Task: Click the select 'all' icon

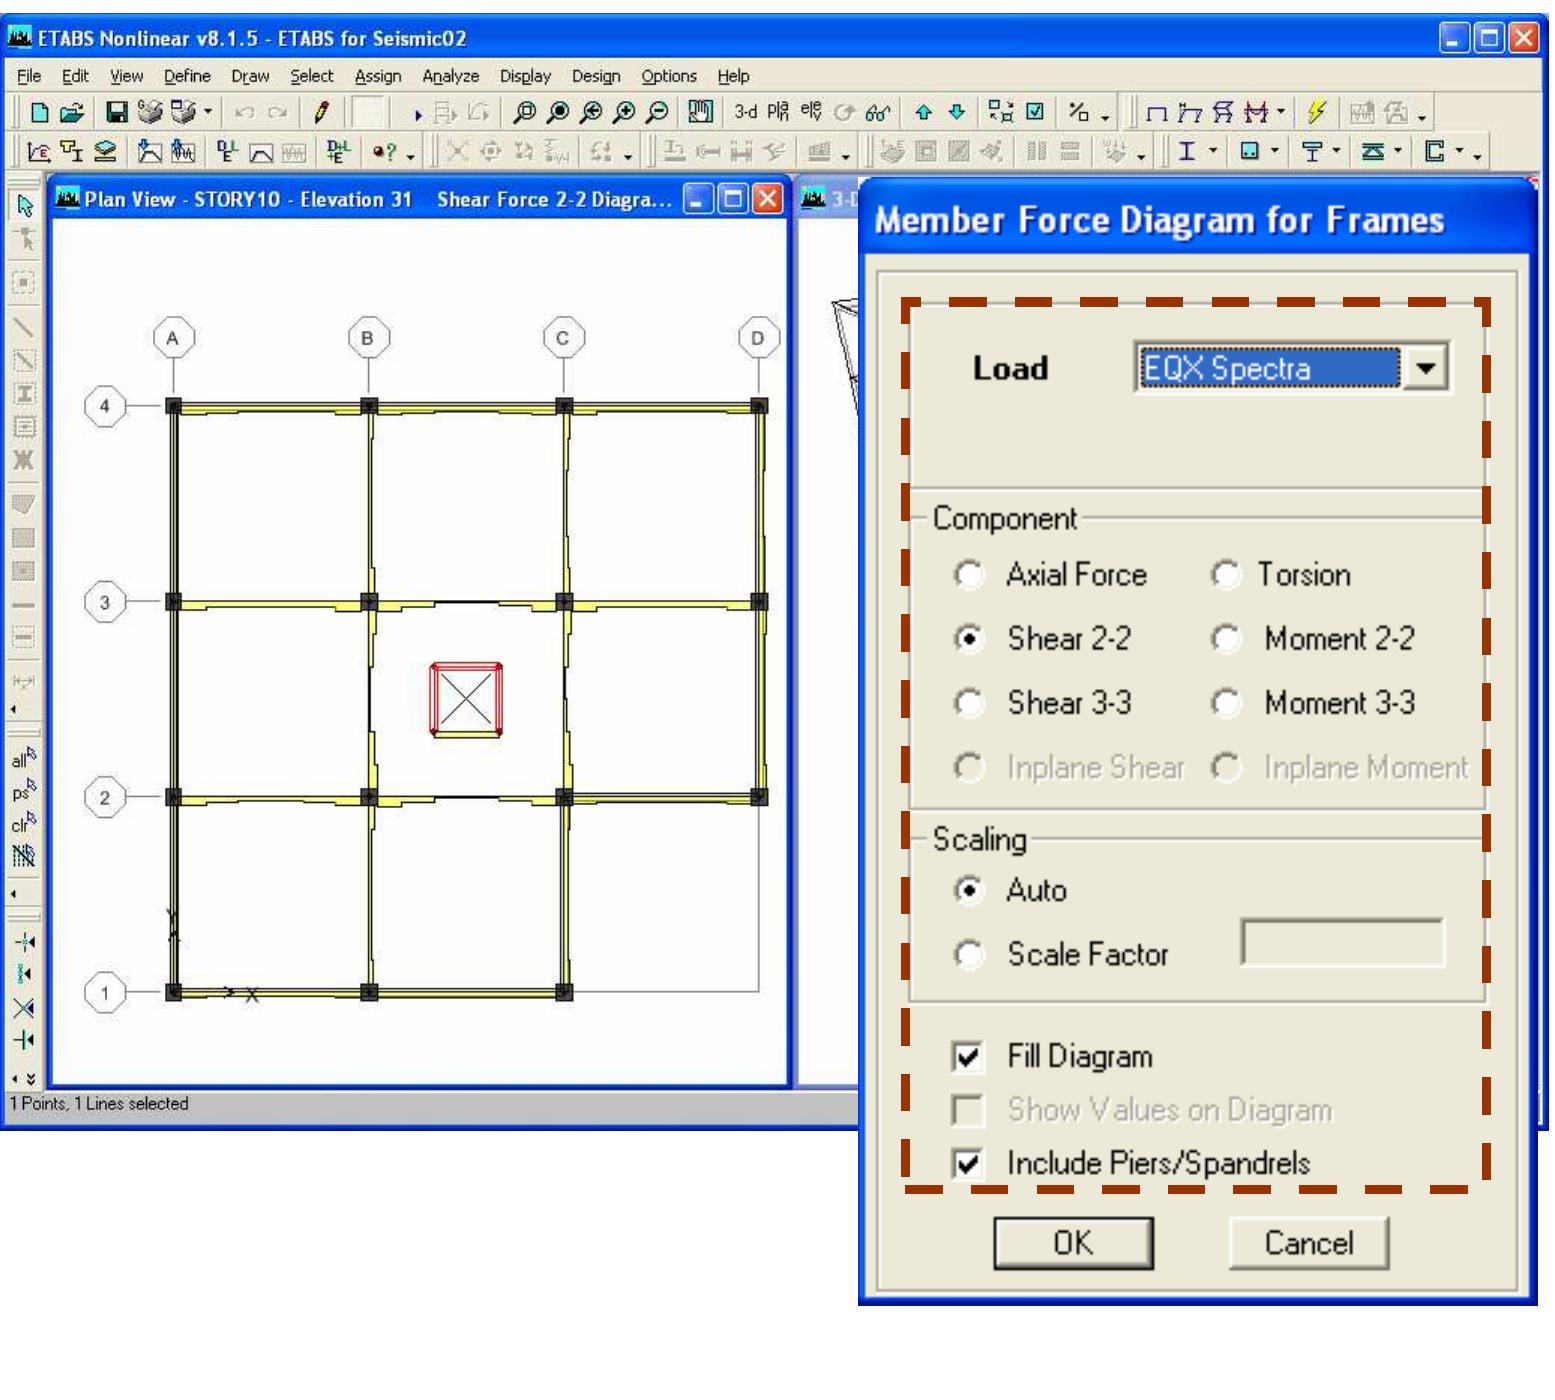Action: 23,758
